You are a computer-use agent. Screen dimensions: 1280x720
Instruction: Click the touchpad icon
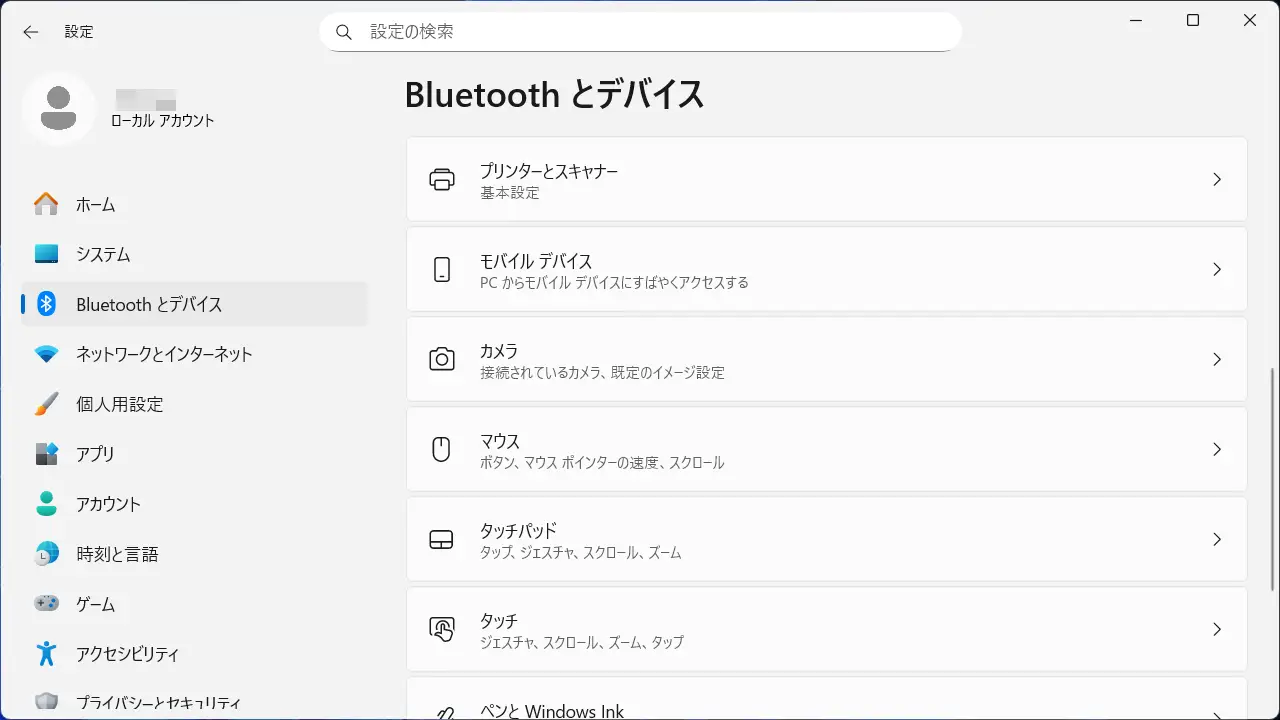pos(441,540)
